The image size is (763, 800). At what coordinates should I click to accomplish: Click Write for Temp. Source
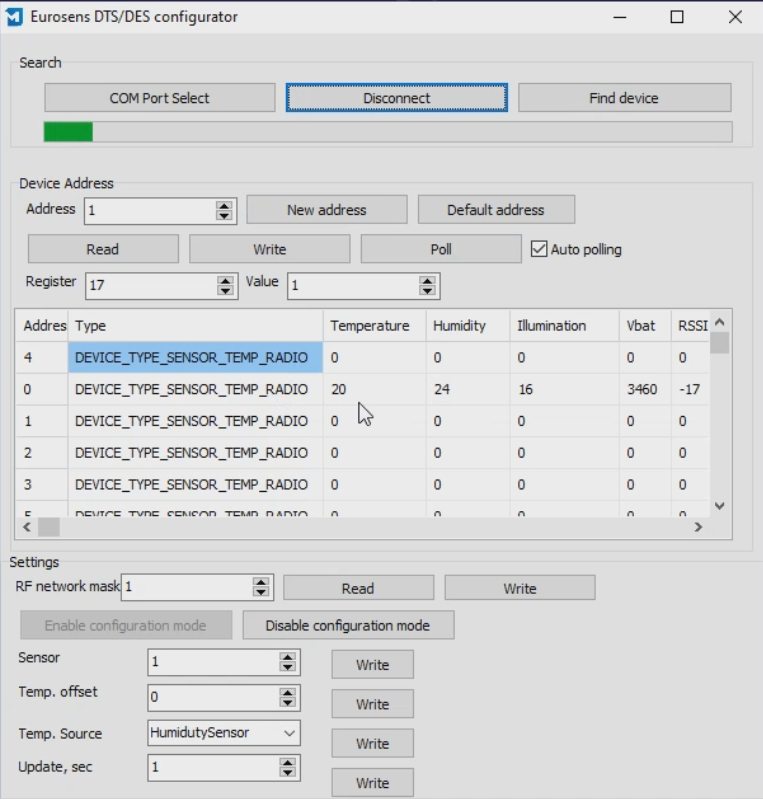coord(373,743)
